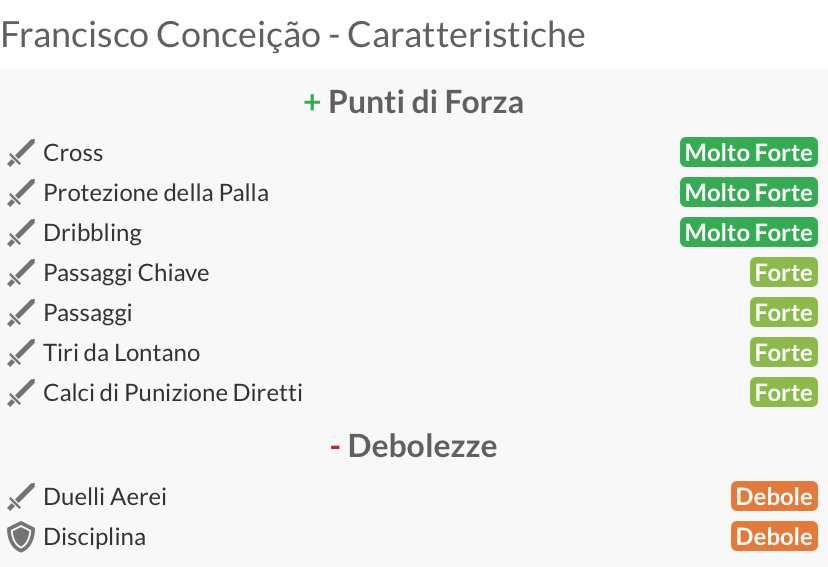Select the Passaggi characteristic label
The height and width of the screenshot is (567, 828).
[x=88, y=314]
